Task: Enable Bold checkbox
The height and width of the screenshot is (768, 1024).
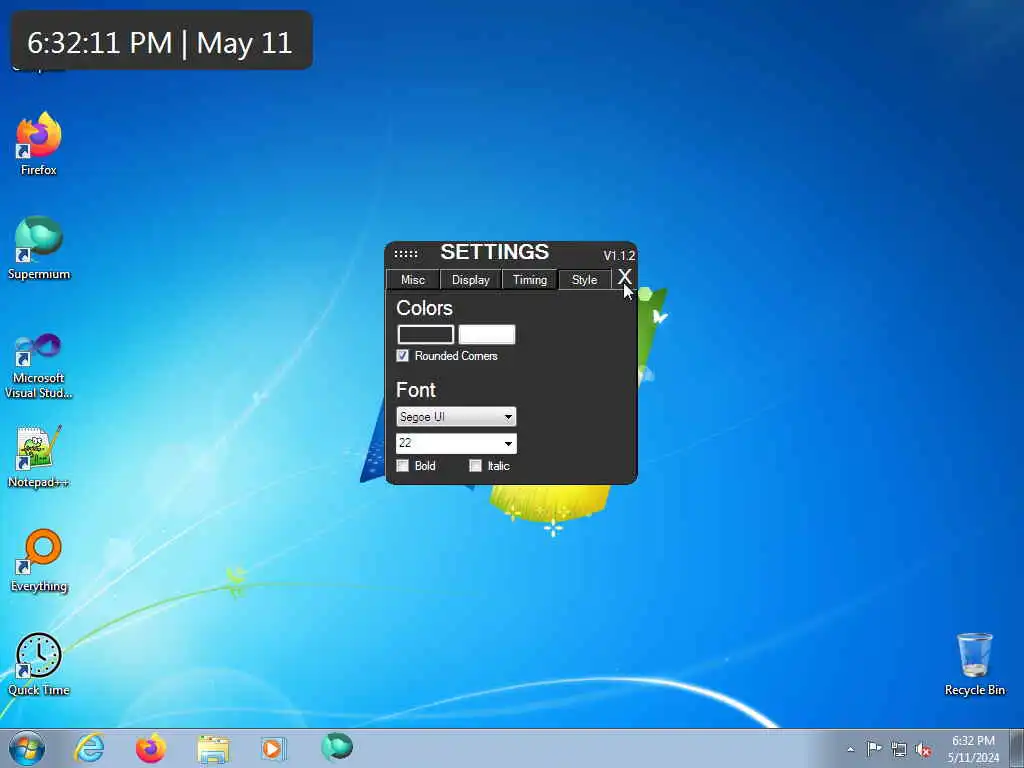Action: pyautogui.click(x=403, y=466)
